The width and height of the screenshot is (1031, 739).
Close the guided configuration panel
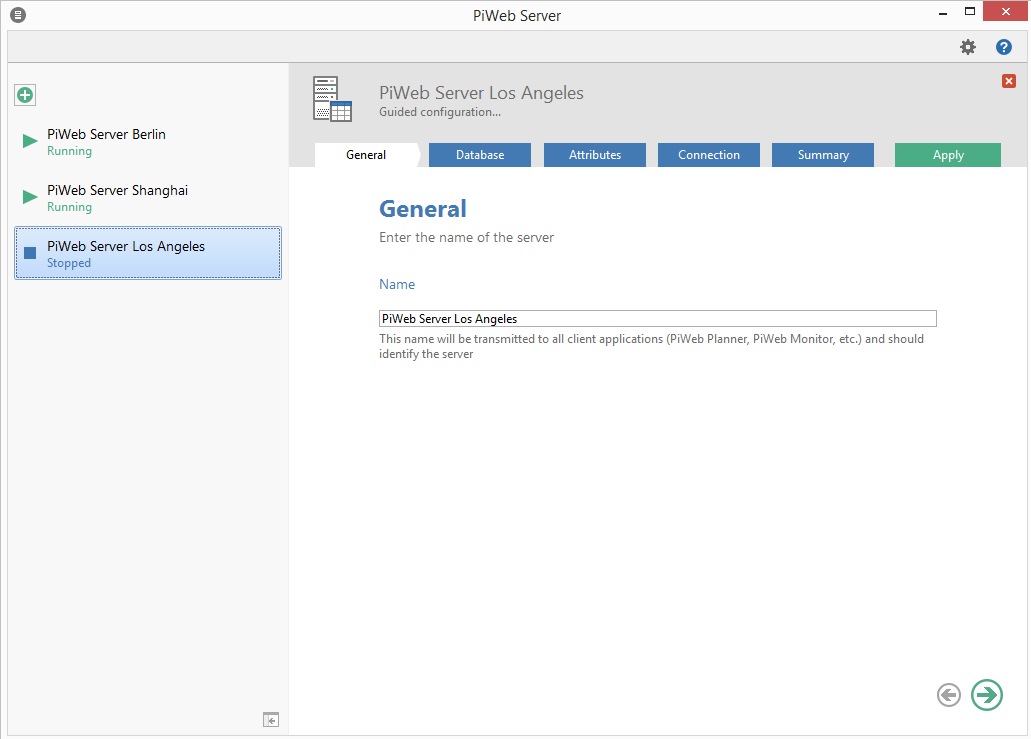click(x=1009, y=81)
